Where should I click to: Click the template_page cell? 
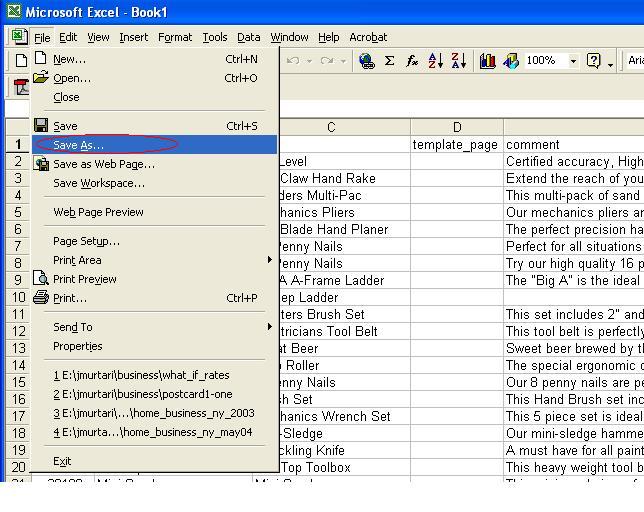(x=457, y=145)
